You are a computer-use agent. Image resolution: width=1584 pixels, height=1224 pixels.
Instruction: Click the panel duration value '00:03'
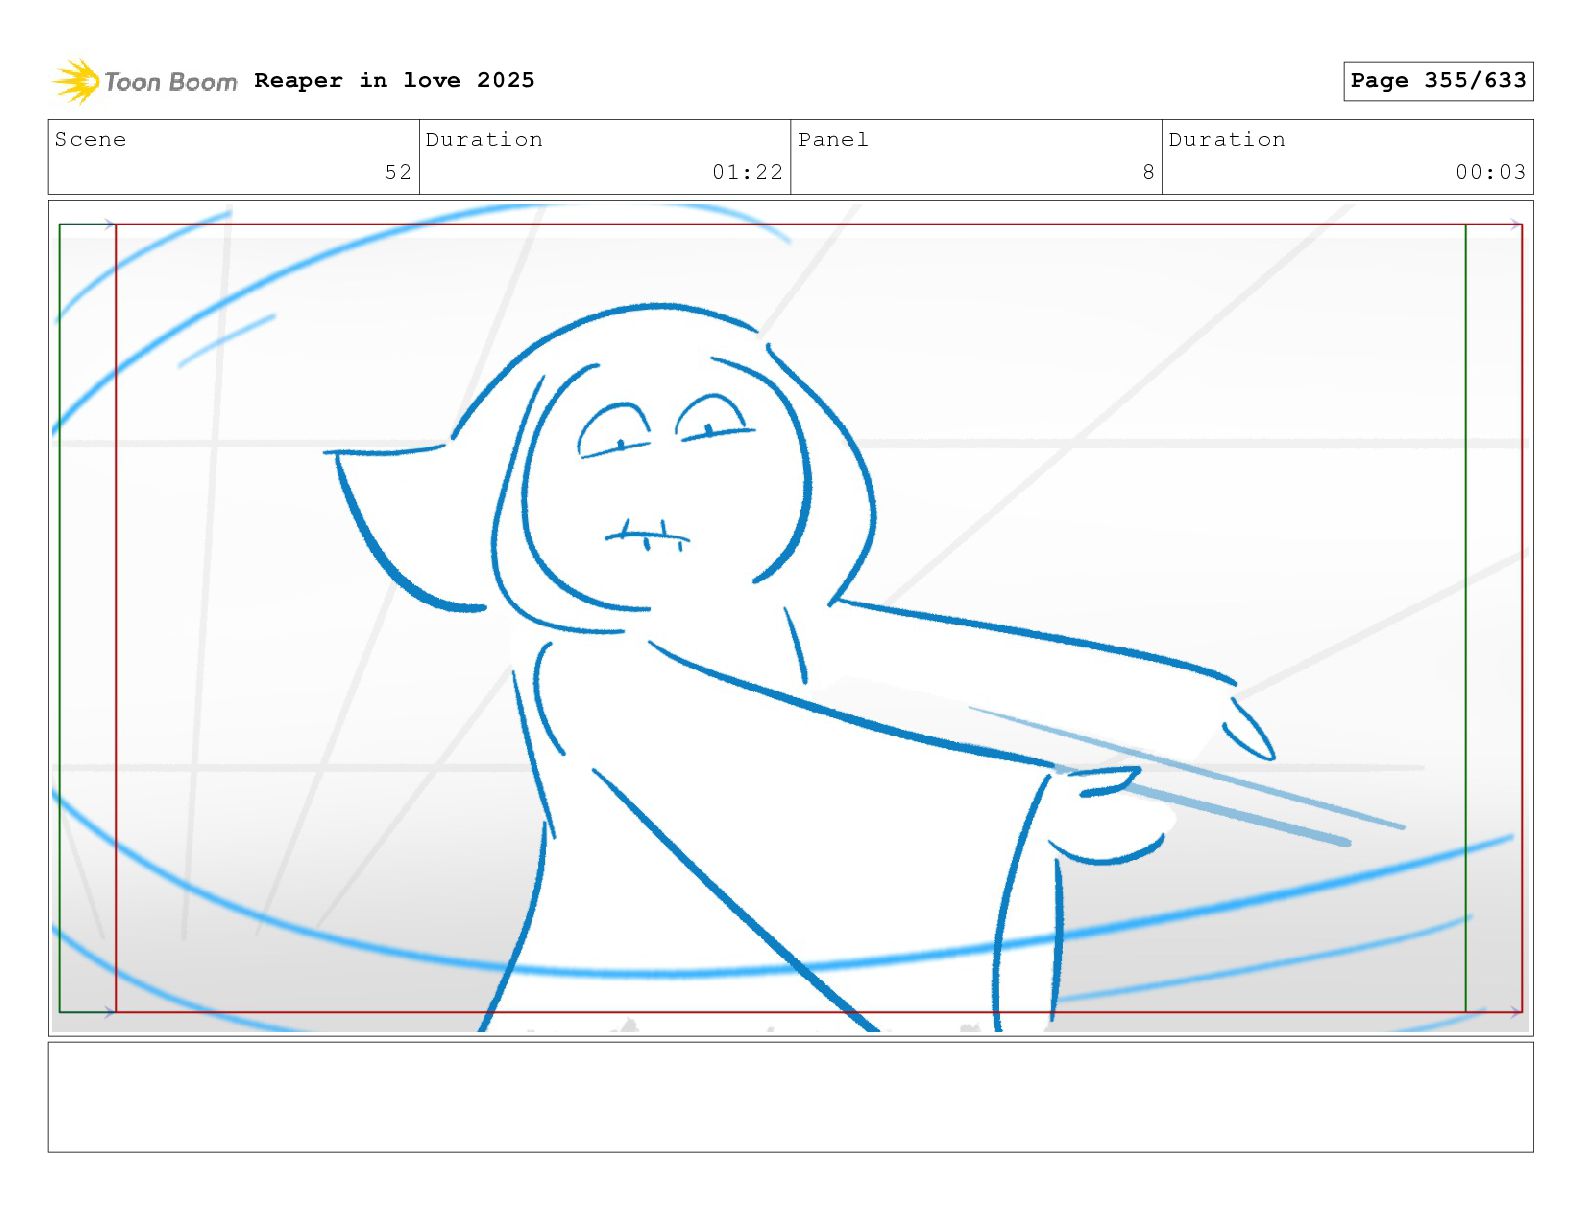click(1490, 172)
